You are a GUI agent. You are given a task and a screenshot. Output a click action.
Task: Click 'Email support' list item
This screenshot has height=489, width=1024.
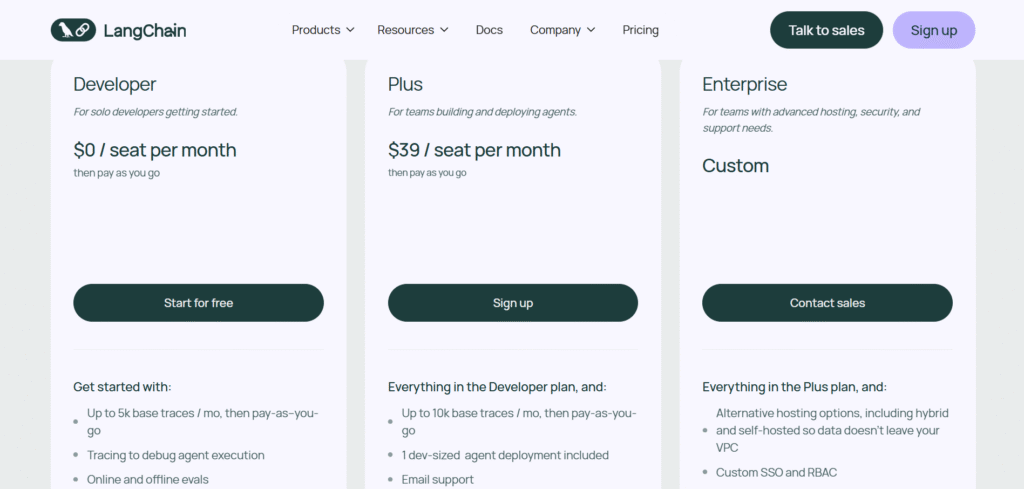click(x=438, y=479)
